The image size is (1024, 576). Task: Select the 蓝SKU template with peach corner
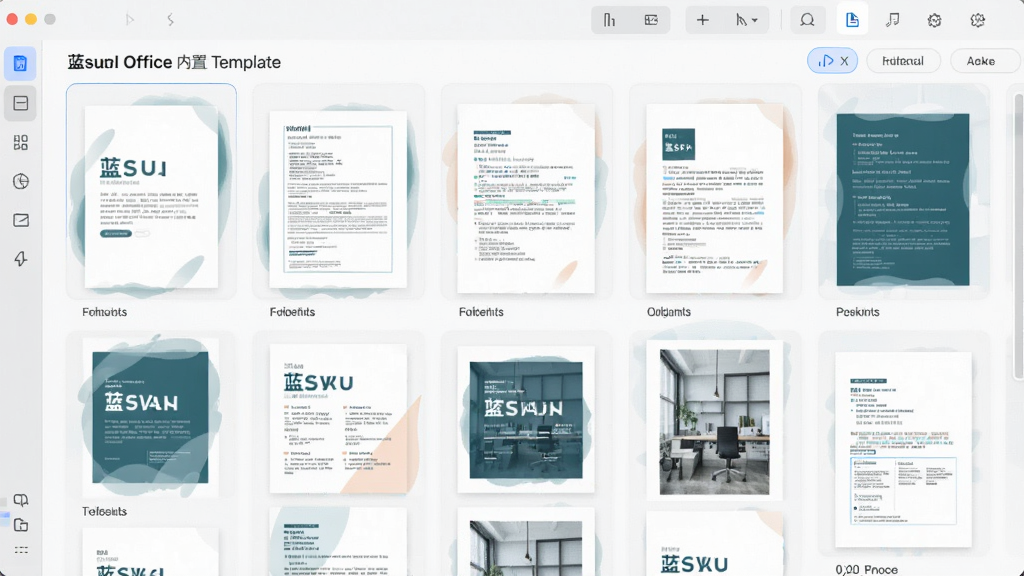coord(338,419)
